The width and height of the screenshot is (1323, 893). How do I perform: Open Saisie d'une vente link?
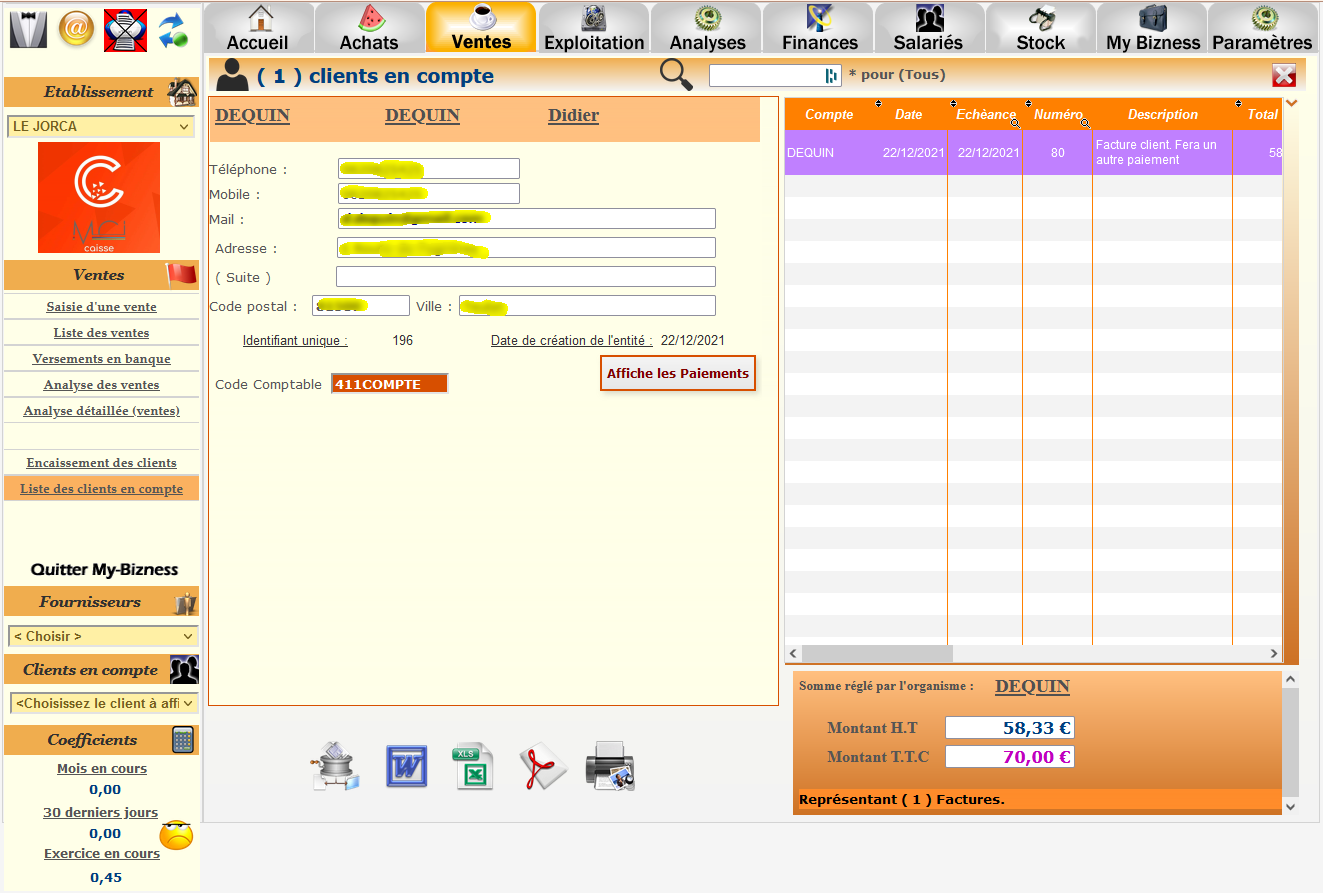101,307
